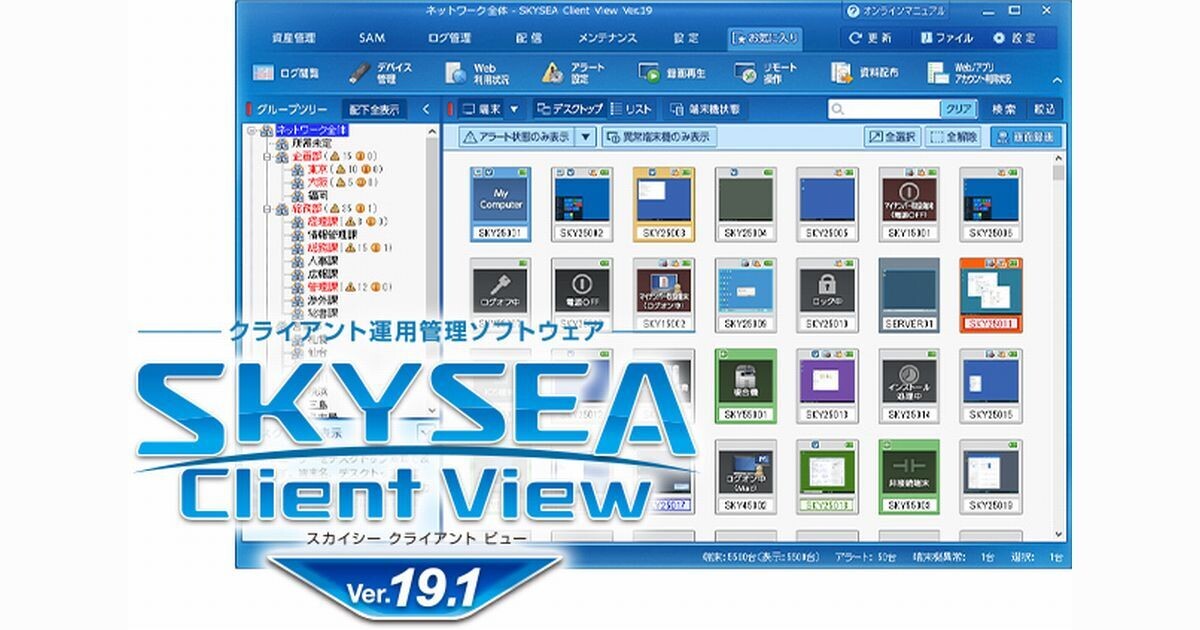Open the ログ管理 menu
This screenshot has width=1200, height=630.
point(449,38)
